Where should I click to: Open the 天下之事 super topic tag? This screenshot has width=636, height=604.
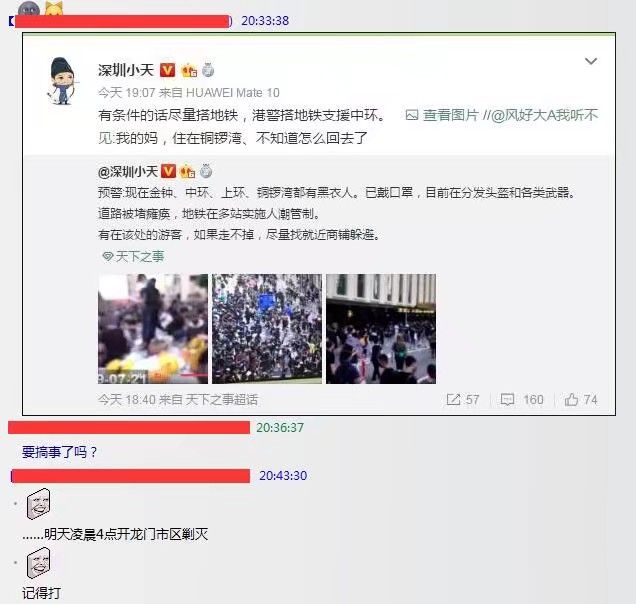pos(133,256)
